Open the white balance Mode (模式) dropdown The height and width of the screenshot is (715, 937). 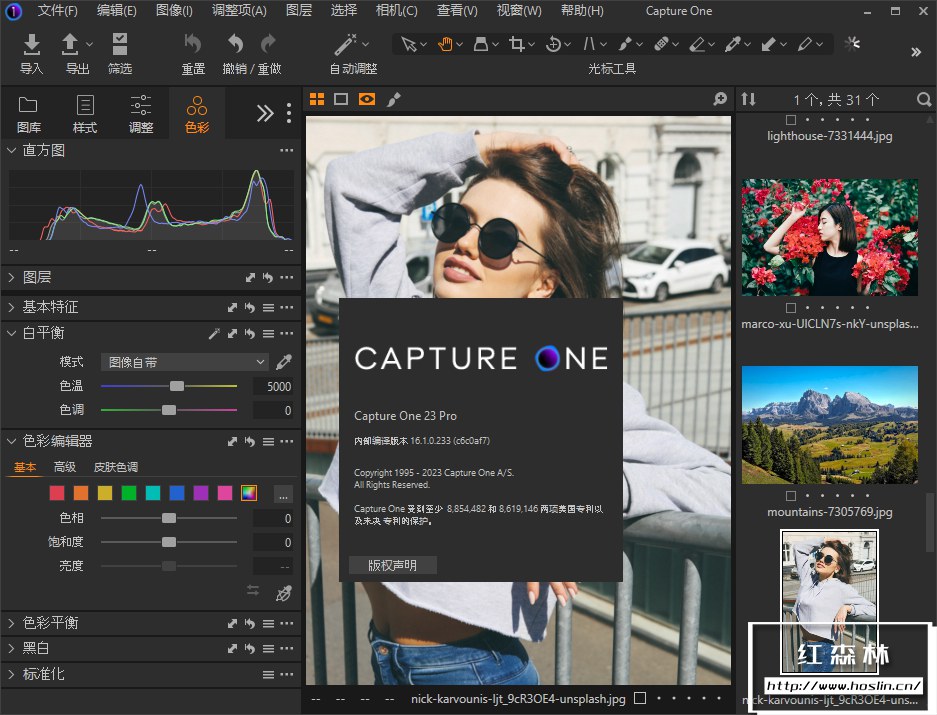185,362
